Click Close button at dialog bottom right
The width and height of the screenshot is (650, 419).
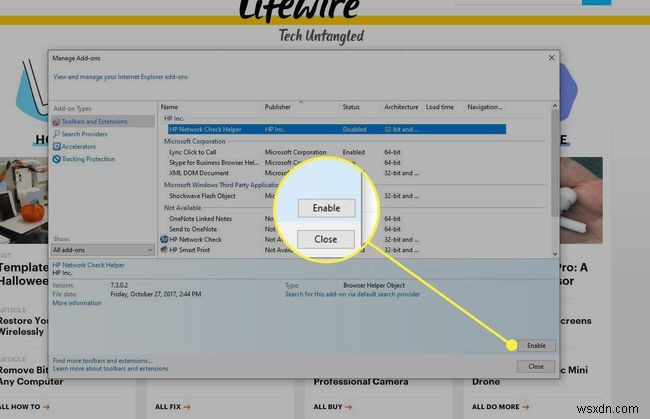coord(536,366)
